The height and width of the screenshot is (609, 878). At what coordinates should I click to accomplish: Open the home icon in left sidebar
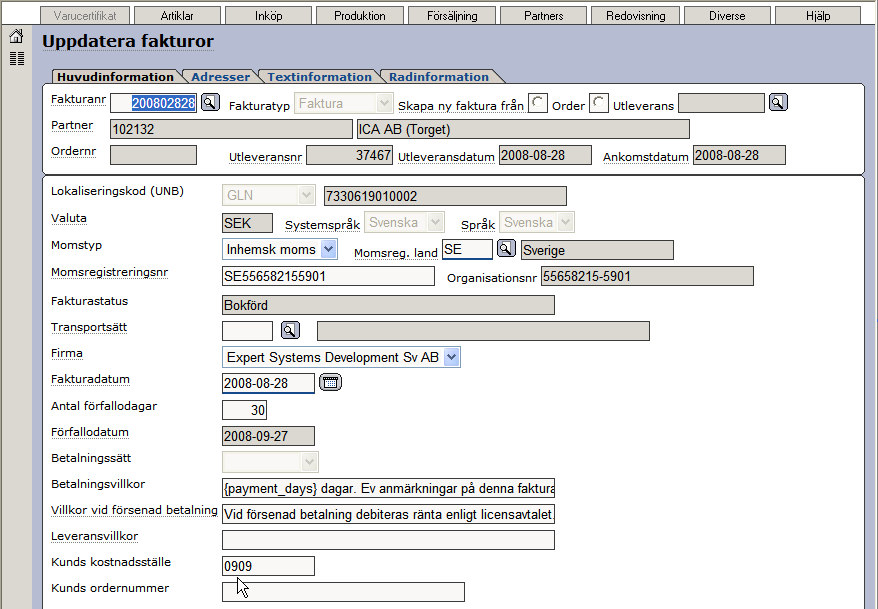click(x=16, y=36)
